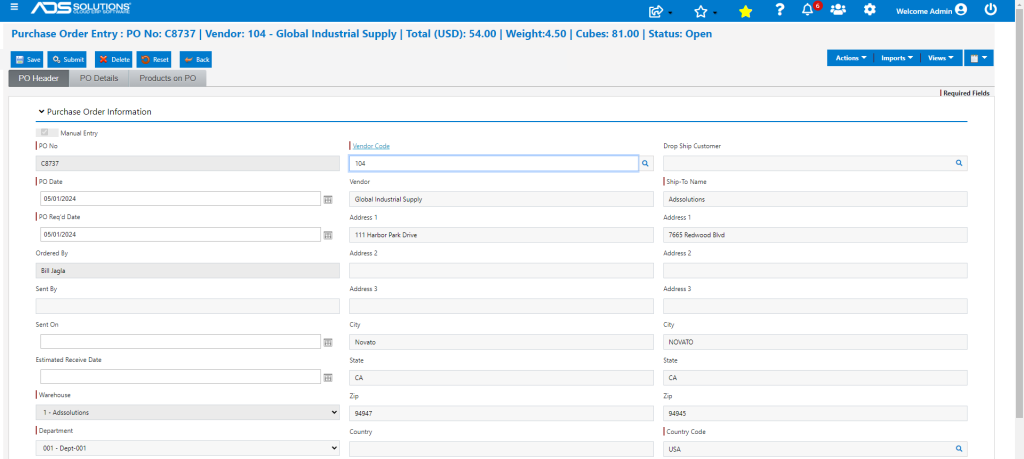Open the Actions dropdown menu
Image resolution: width=1024 pixels, height=459 pixels.
tap(851, 58)
